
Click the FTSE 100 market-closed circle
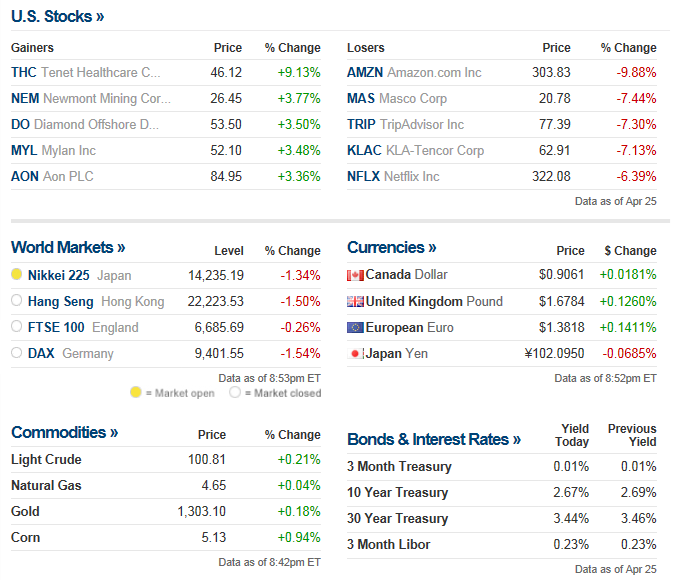17,327
